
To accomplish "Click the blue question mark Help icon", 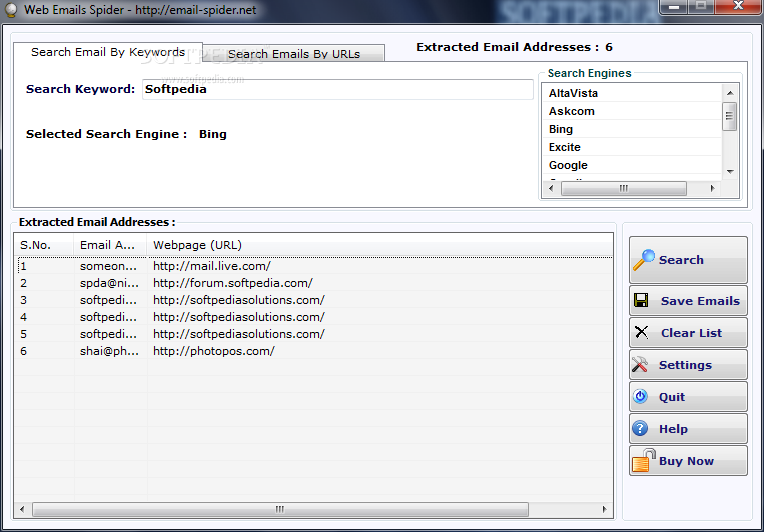I will pos(640,428).
